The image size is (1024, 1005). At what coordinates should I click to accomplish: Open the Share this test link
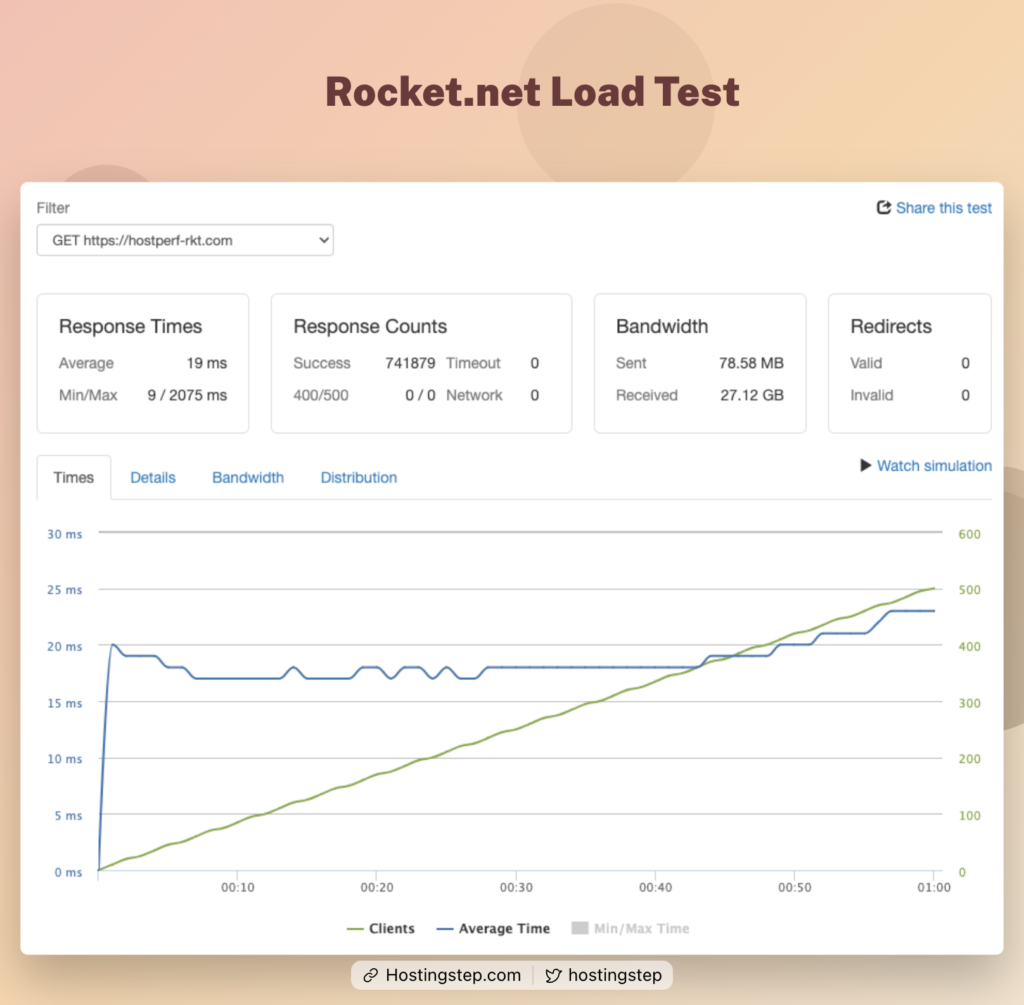[x=943, y=208]
